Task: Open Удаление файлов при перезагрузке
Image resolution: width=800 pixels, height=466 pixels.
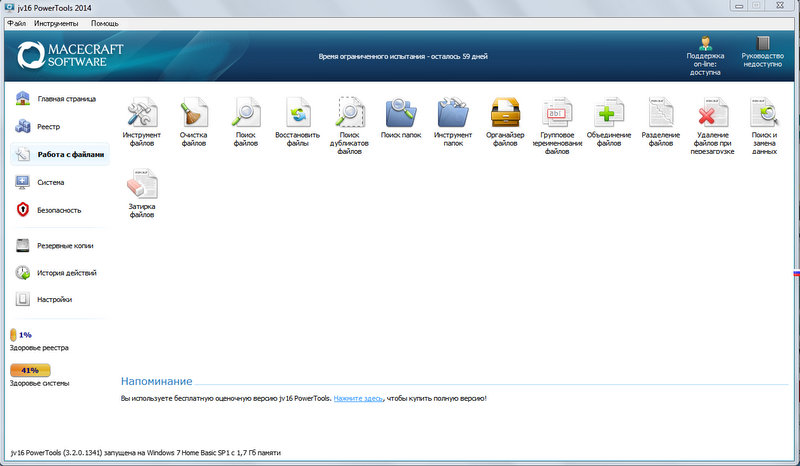Action: coord(713,126)
